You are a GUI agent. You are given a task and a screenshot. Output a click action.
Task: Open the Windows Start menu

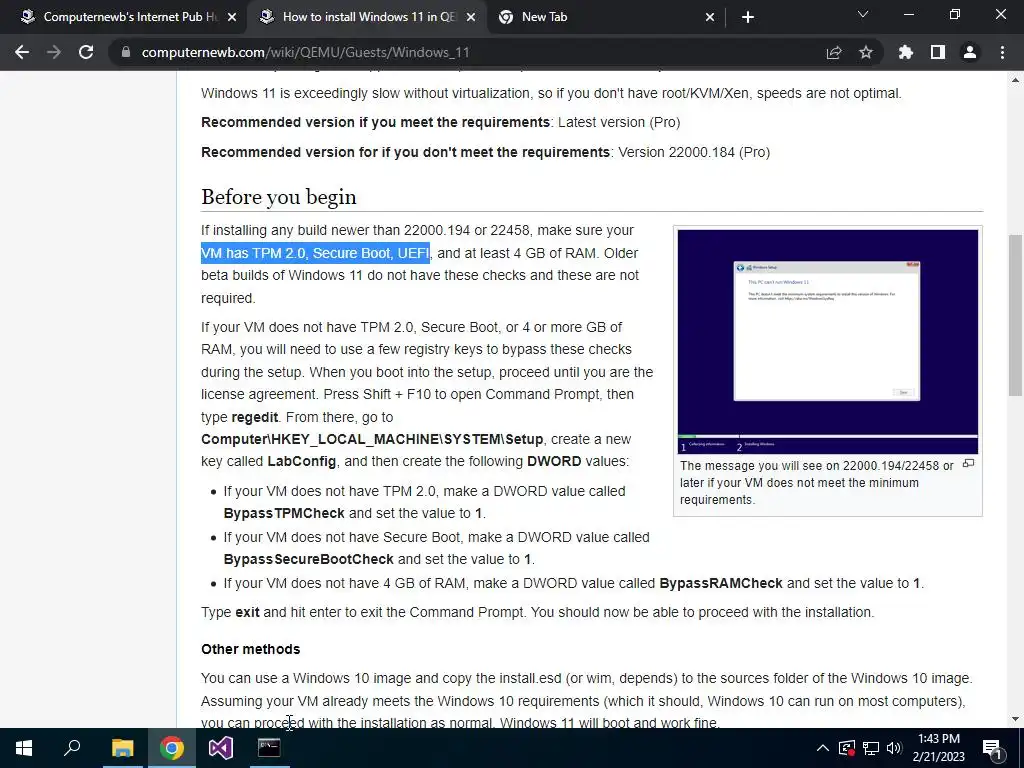coord(24,748)
